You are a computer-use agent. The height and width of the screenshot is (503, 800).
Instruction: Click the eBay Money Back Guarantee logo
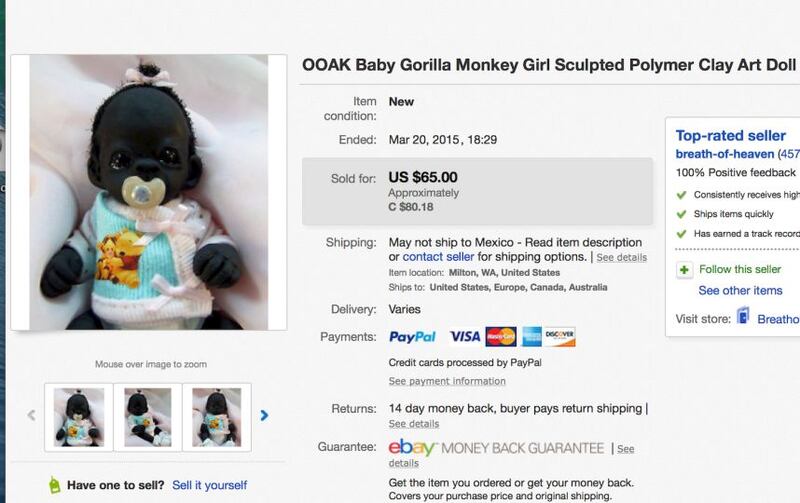(496, 448)
